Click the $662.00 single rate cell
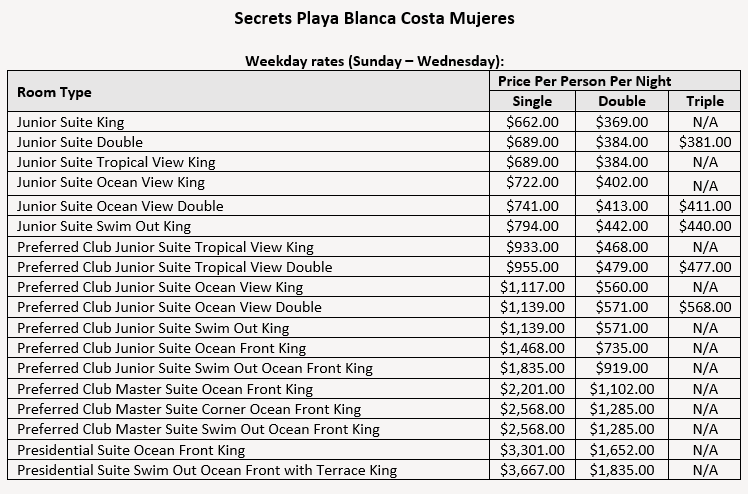748x494 pixels. 532,122
